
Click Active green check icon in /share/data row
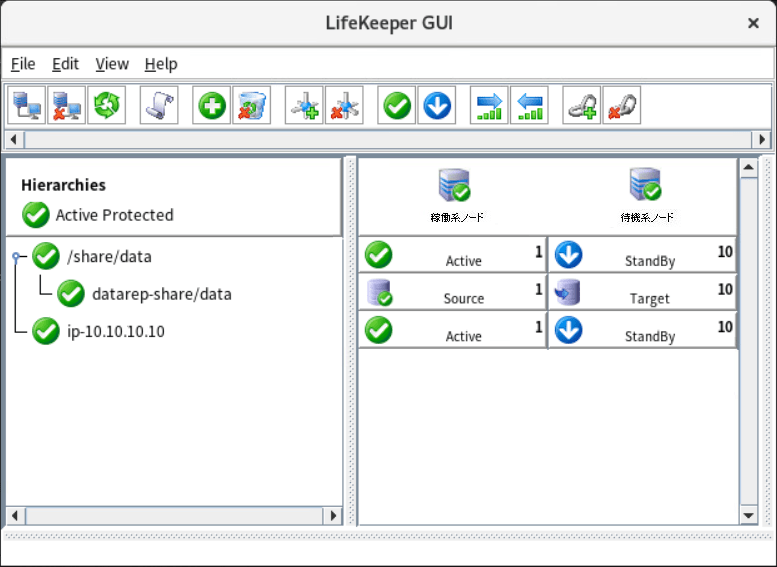379,255
